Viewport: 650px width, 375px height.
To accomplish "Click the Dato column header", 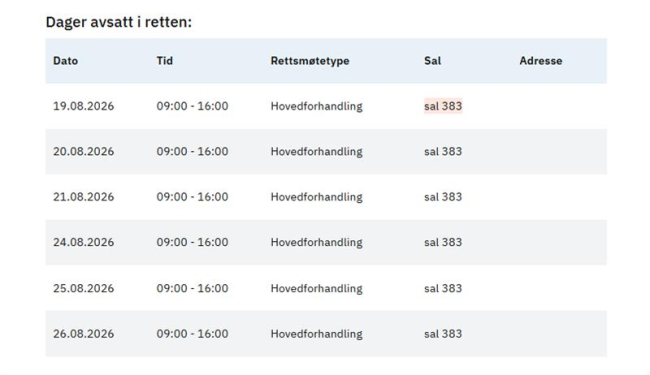I will pyautogui.click(x=65, y=61).
